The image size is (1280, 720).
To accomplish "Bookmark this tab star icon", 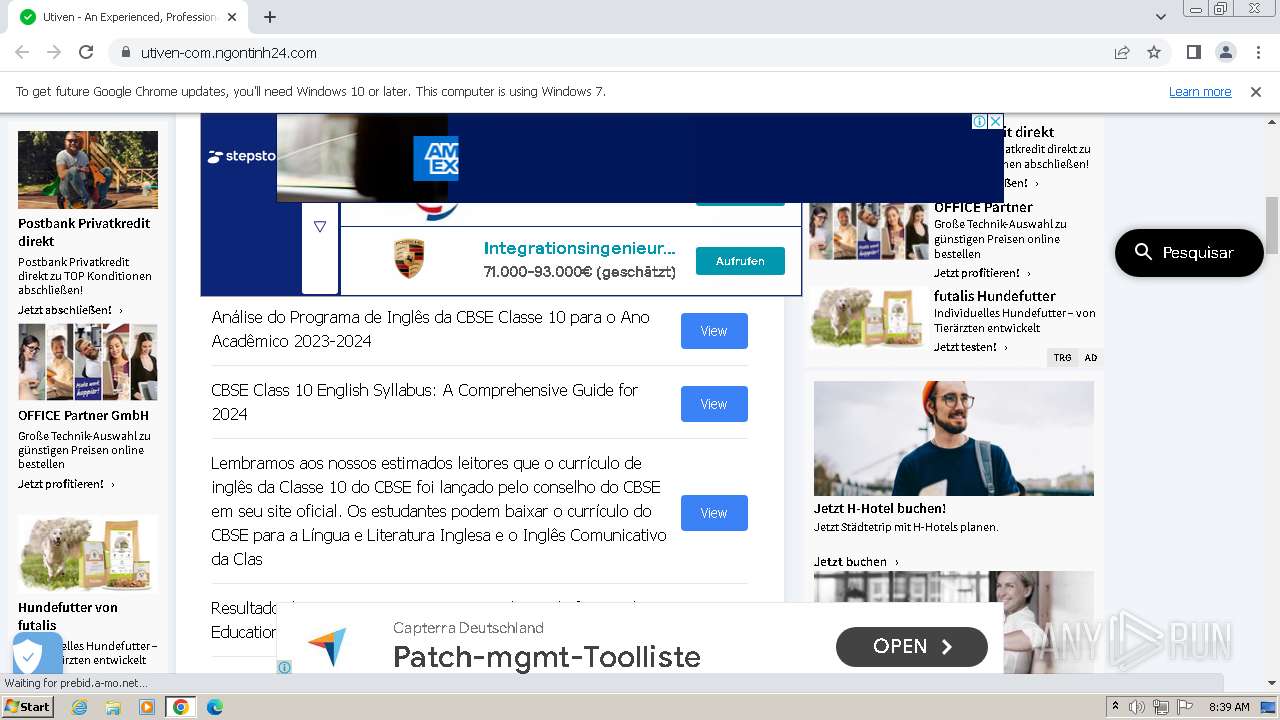I will pos(1154,52).
